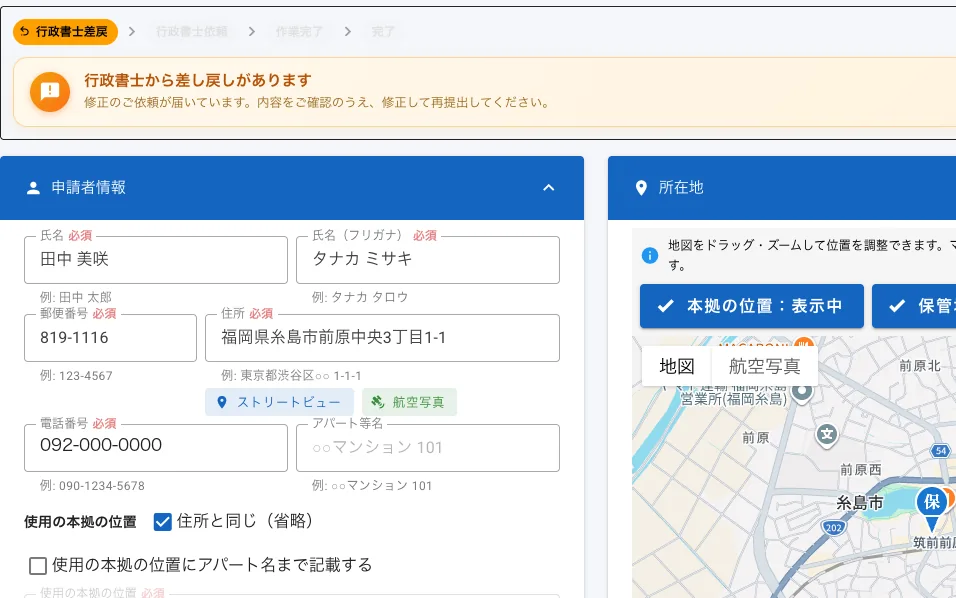This screenshot has width=956, height=598.
Task: Collapse the 申請者情報 panel chevron
Action: [x=549, y=188]
